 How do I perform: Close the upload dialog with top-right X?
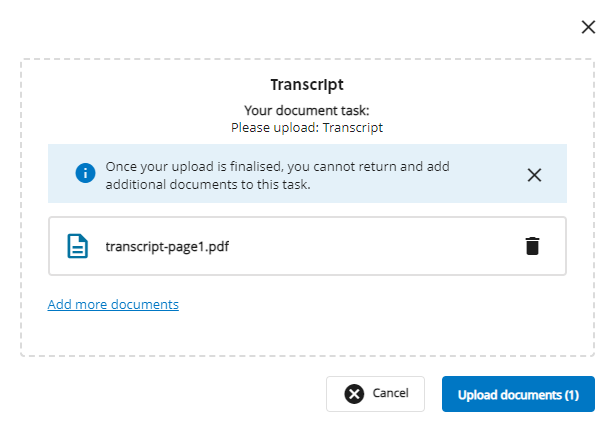588,27
